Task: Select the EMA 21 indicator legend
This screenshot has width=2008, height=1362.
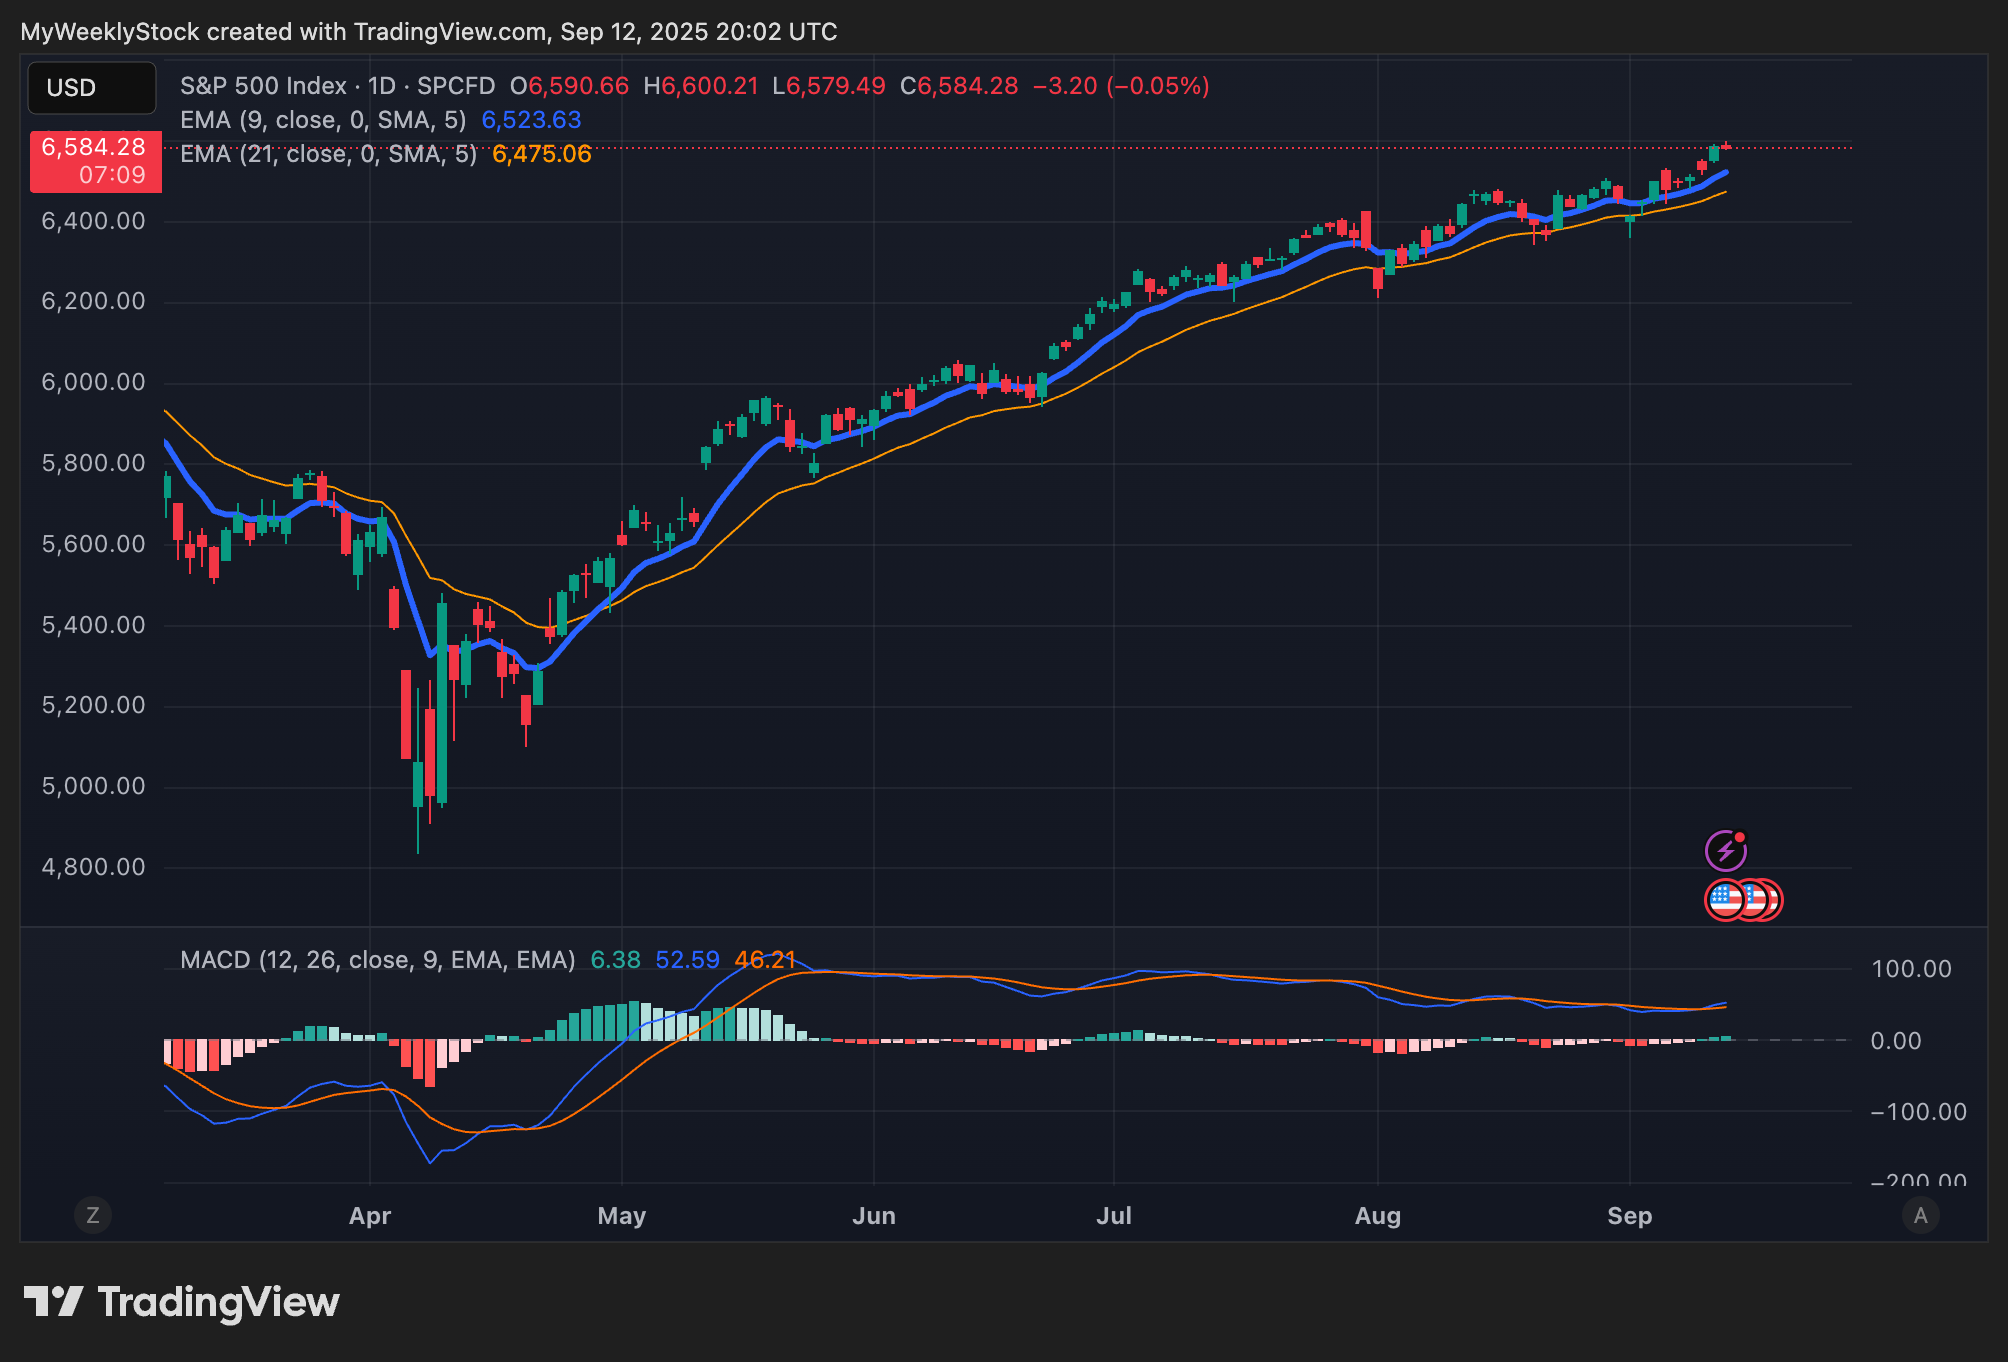Action: [x=328, y=154]
